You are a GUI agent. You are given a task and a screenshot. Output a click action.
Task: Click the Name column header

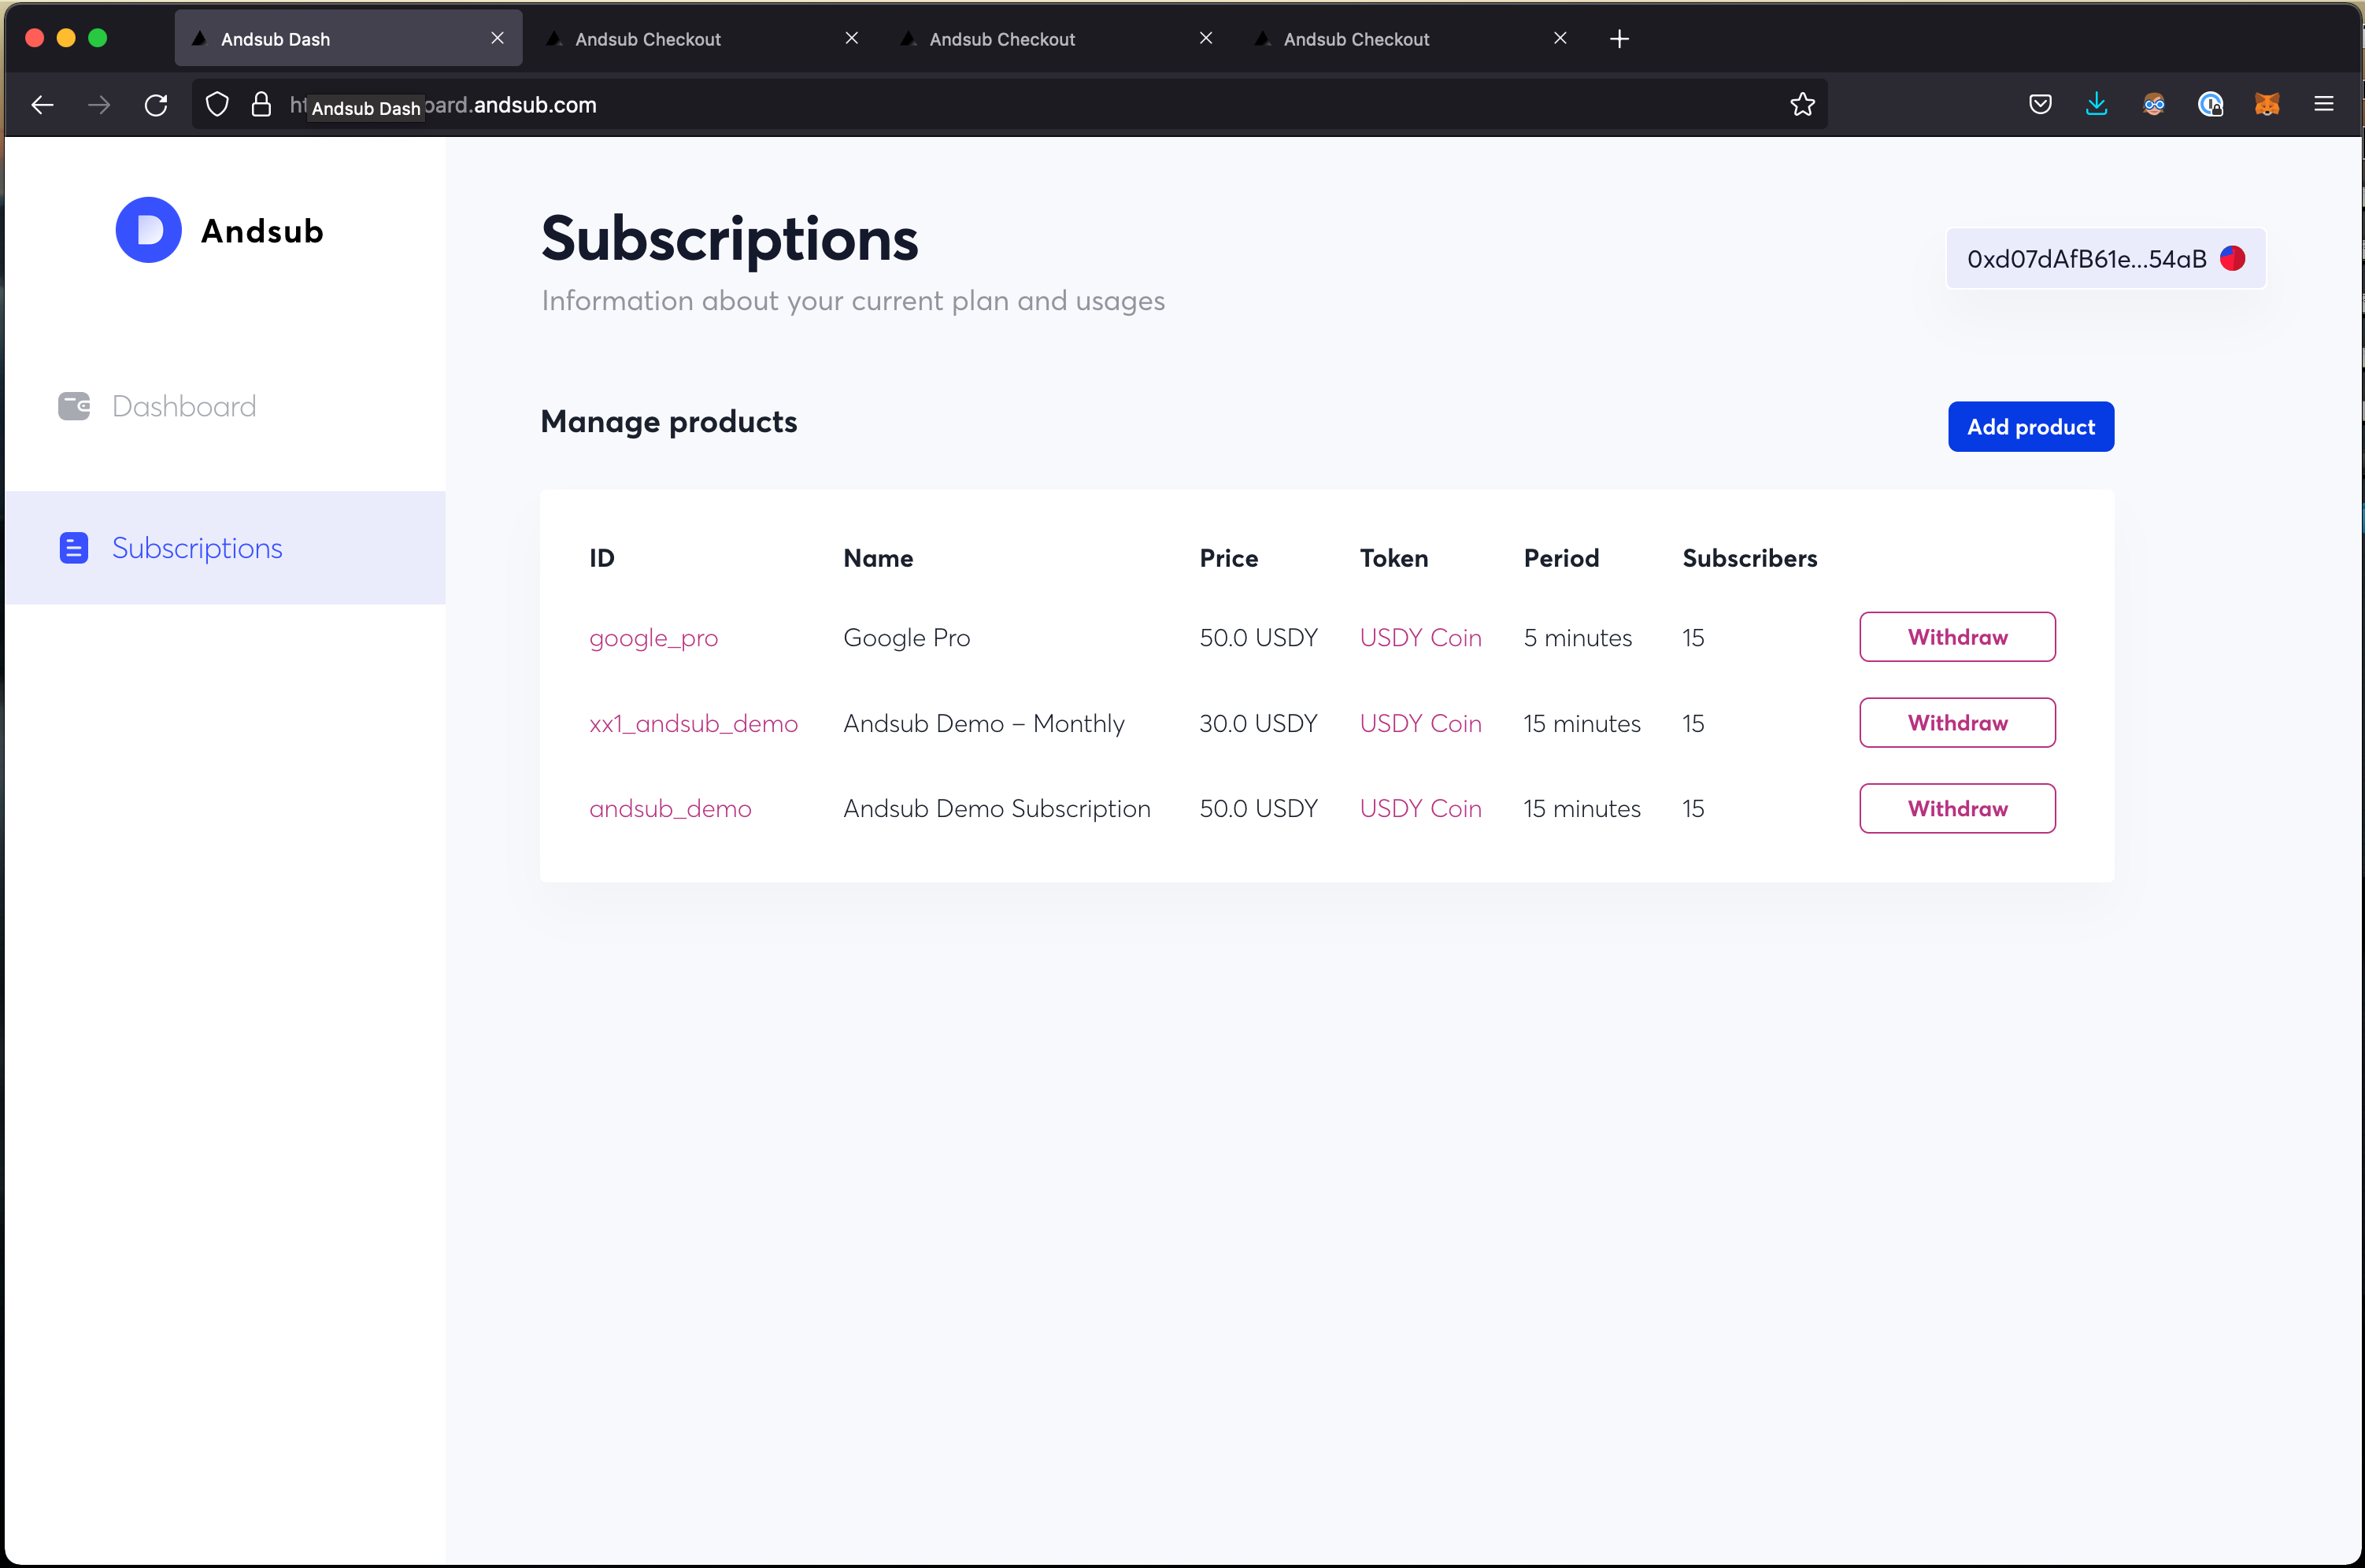click(x=878, y=558)
